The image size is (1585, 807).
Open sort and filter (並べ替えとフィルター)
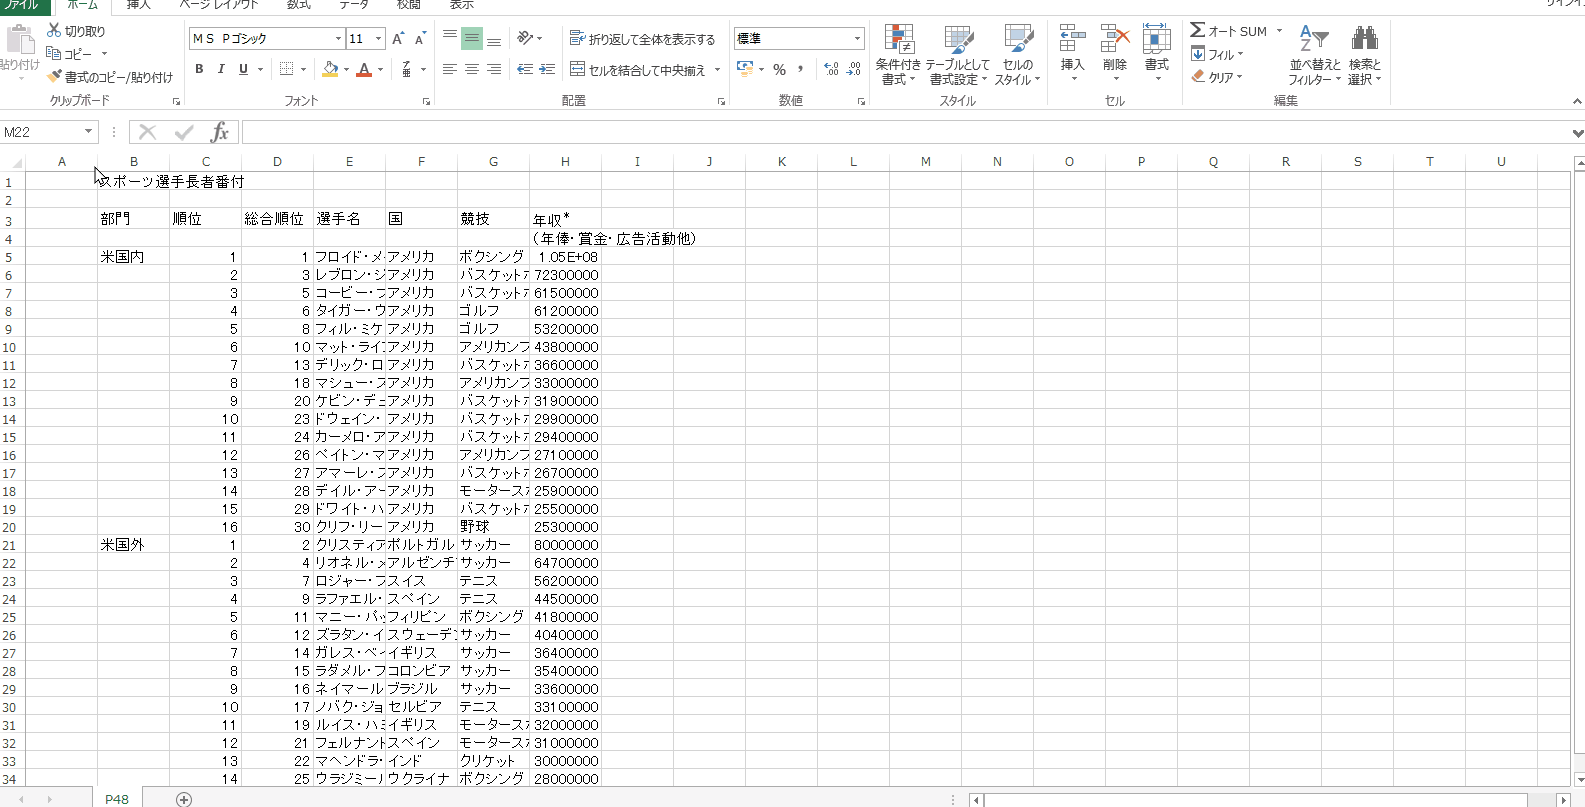coord(1313,55)
